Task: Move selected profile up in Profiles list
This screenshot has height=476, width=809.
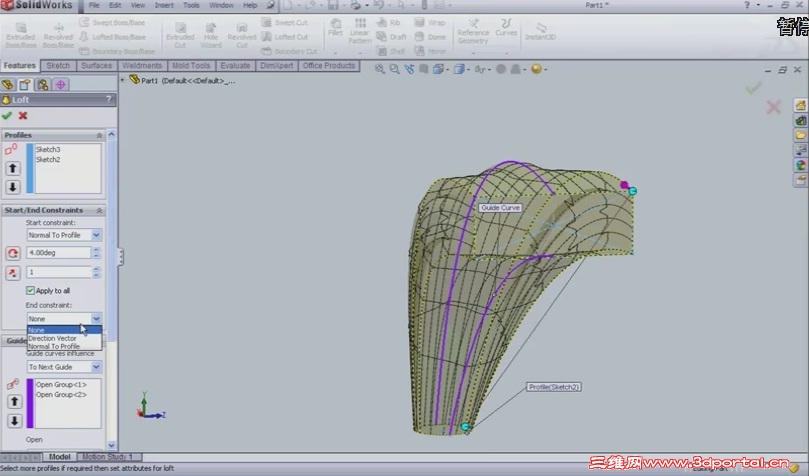Action: pos(13,168)
